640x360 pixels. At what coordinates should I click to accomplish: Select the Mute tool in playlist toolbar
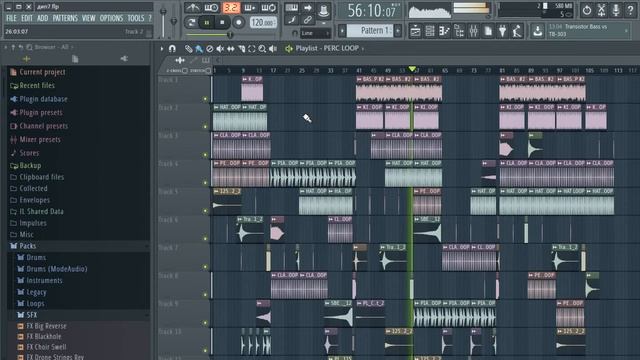tap(220, 49)
